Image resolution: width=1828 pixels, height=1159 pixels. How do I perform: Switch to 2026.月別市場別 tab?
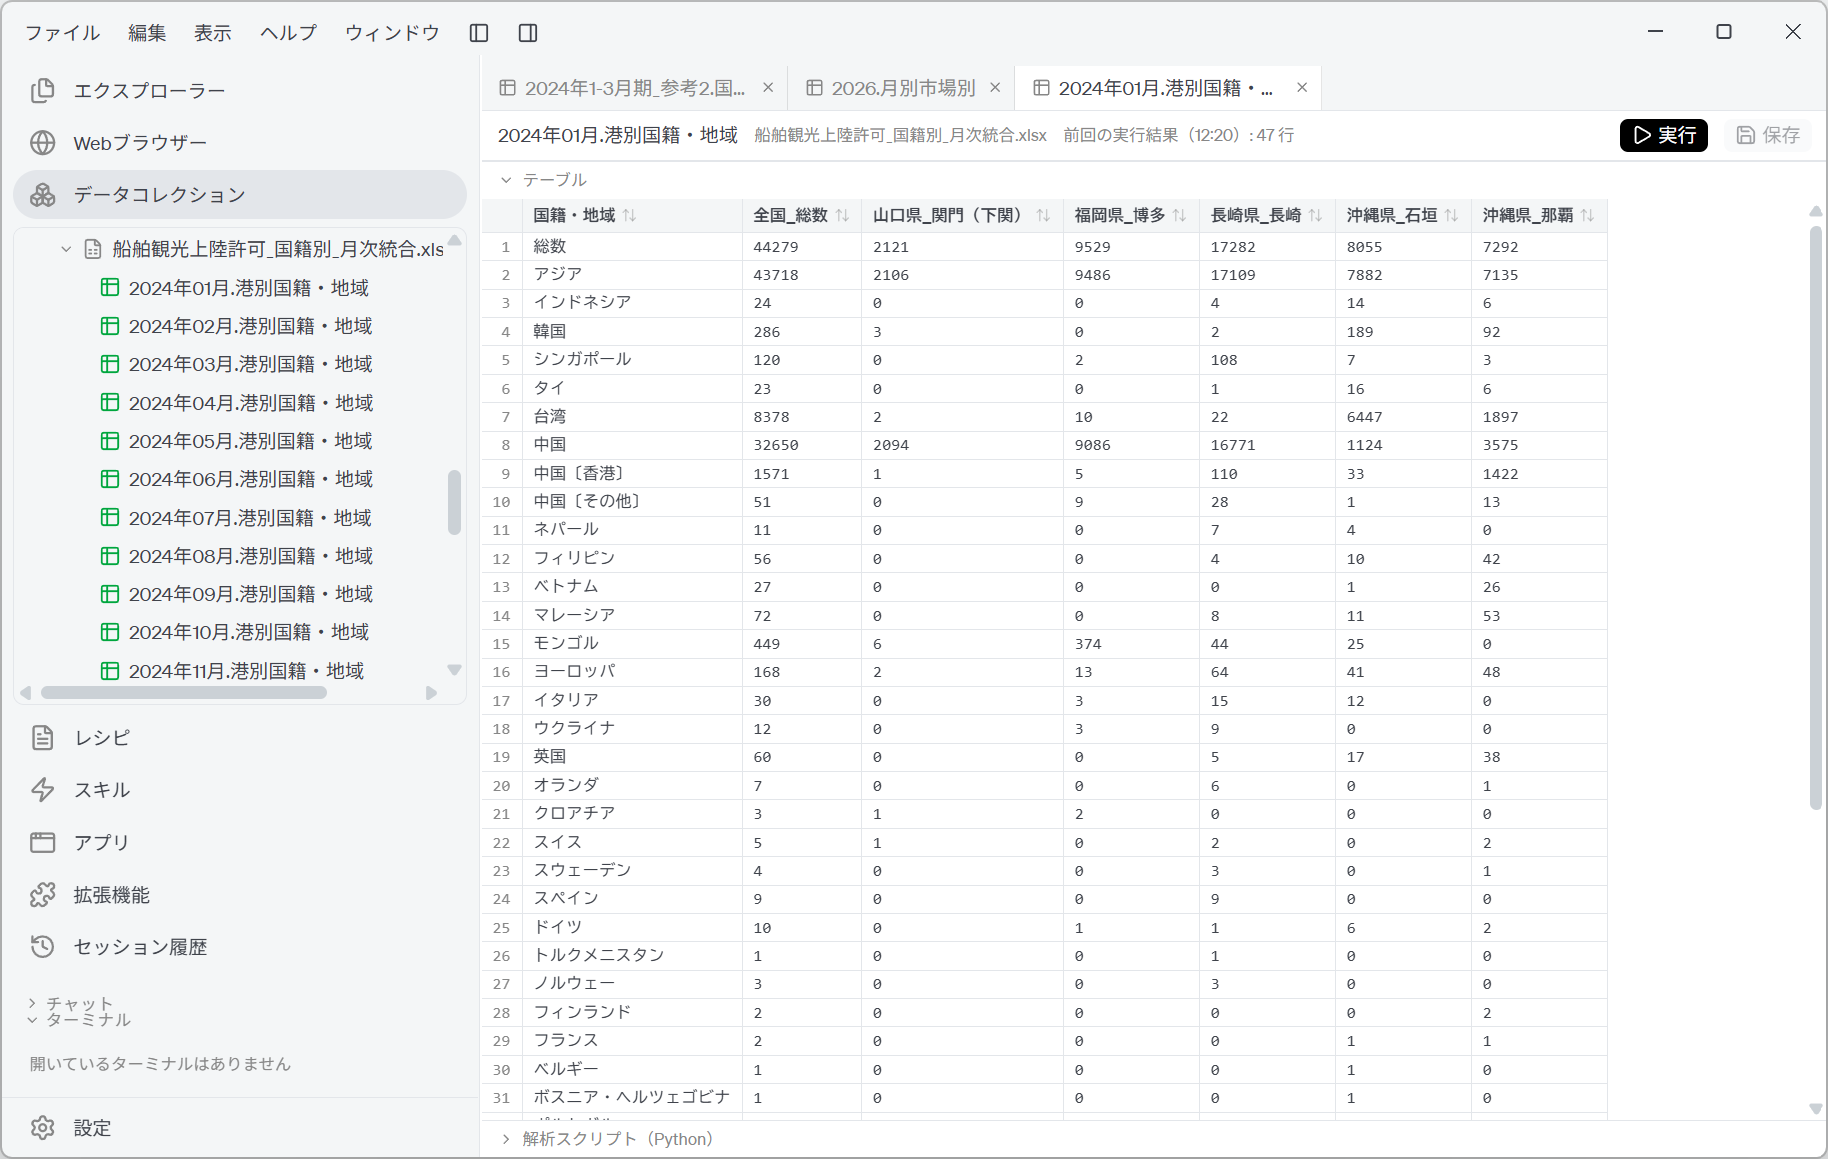point(902,88)
